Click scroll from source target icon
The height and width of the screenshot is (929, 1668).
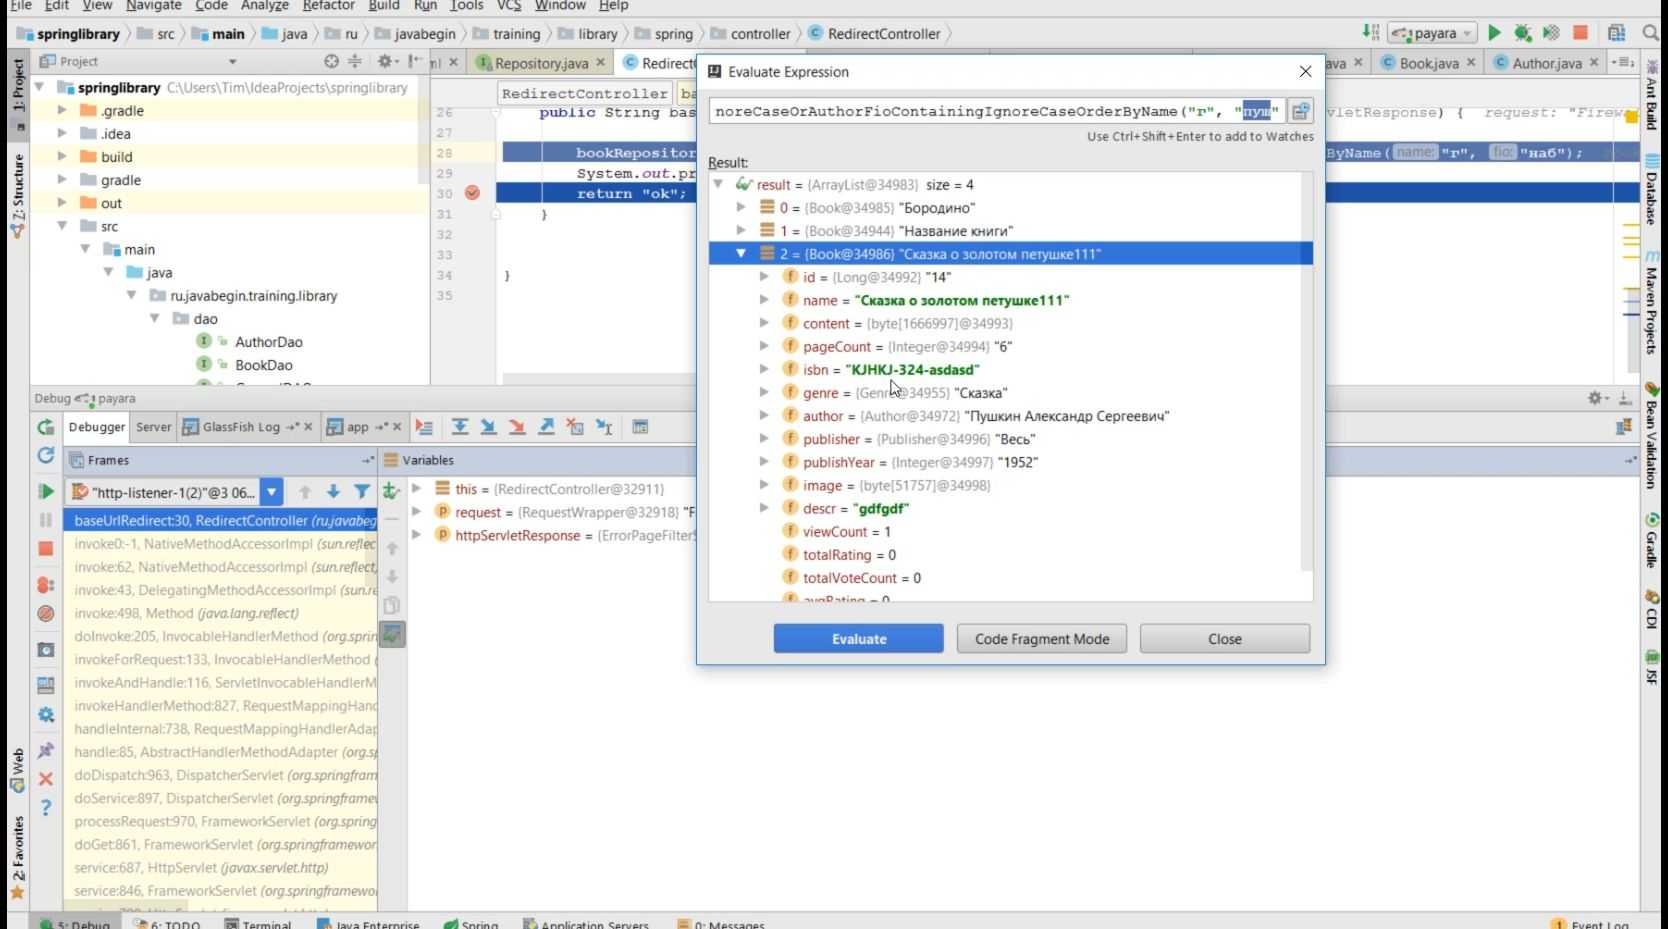click(x=331, y=61)
